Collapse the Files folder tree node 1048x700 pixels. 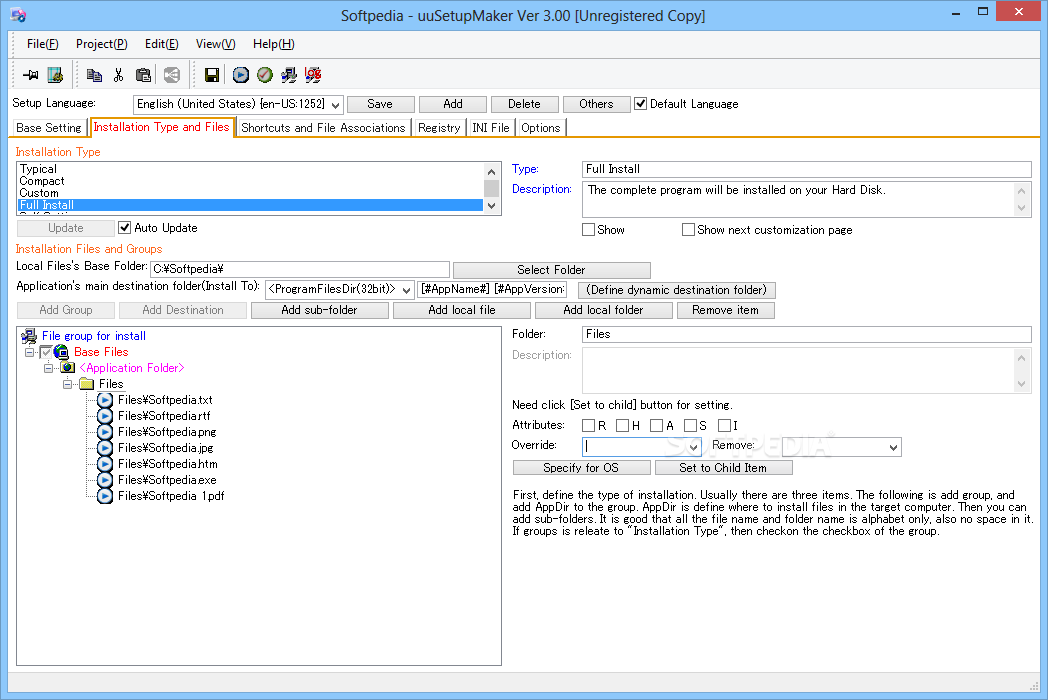[x=68, y=384]
